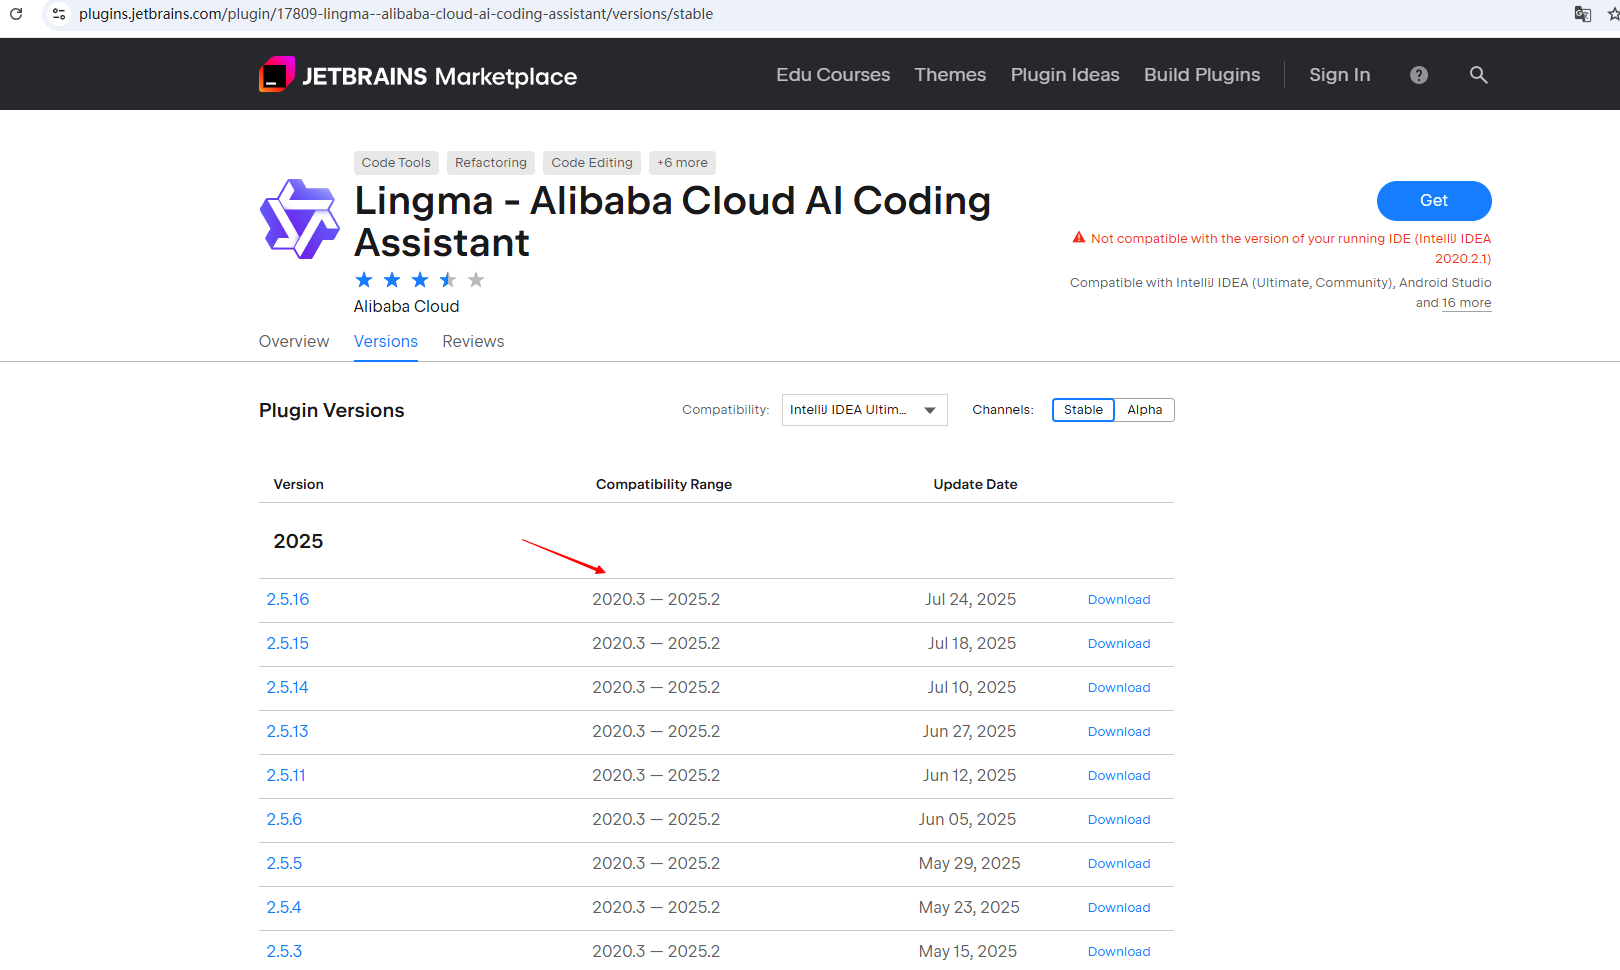1620x970 pixels.
Task: Download version 2.5.13
Action: [x=1119, y=732]
